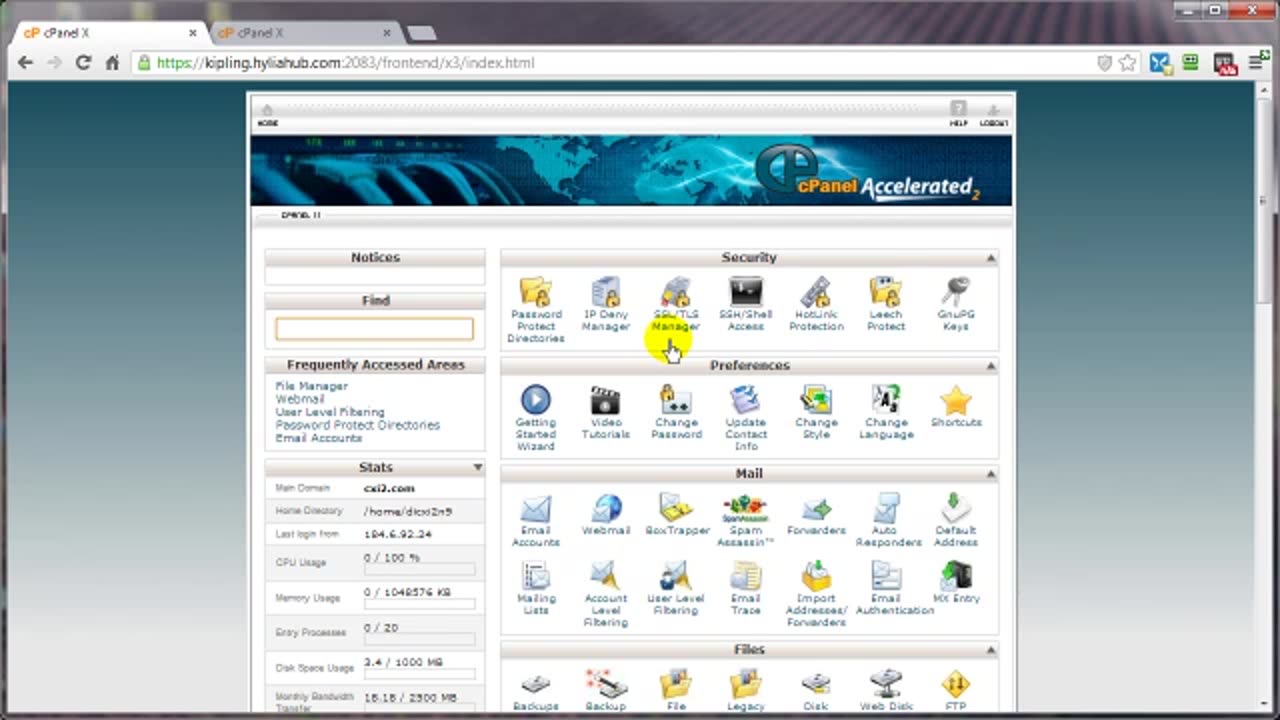Collapse the Preferences section

tap(991, 366)
